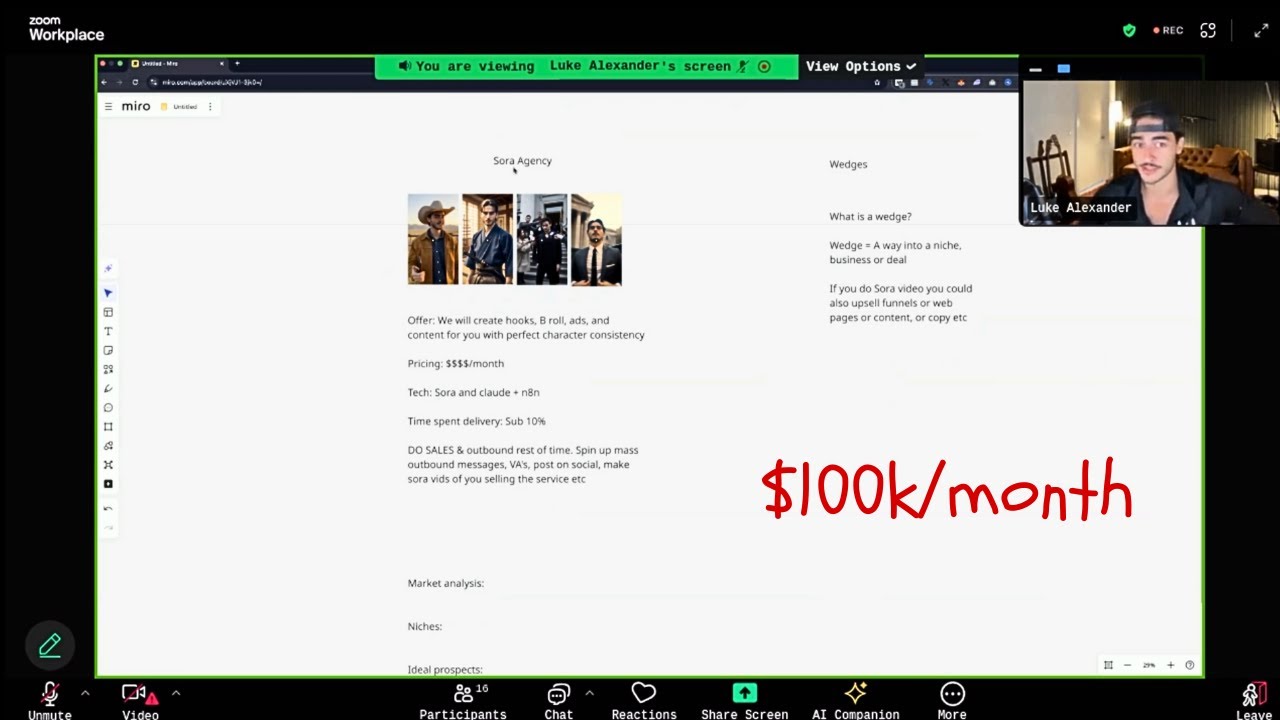Reload the shared browser page
1280x720 pixels.
[135, 82]
